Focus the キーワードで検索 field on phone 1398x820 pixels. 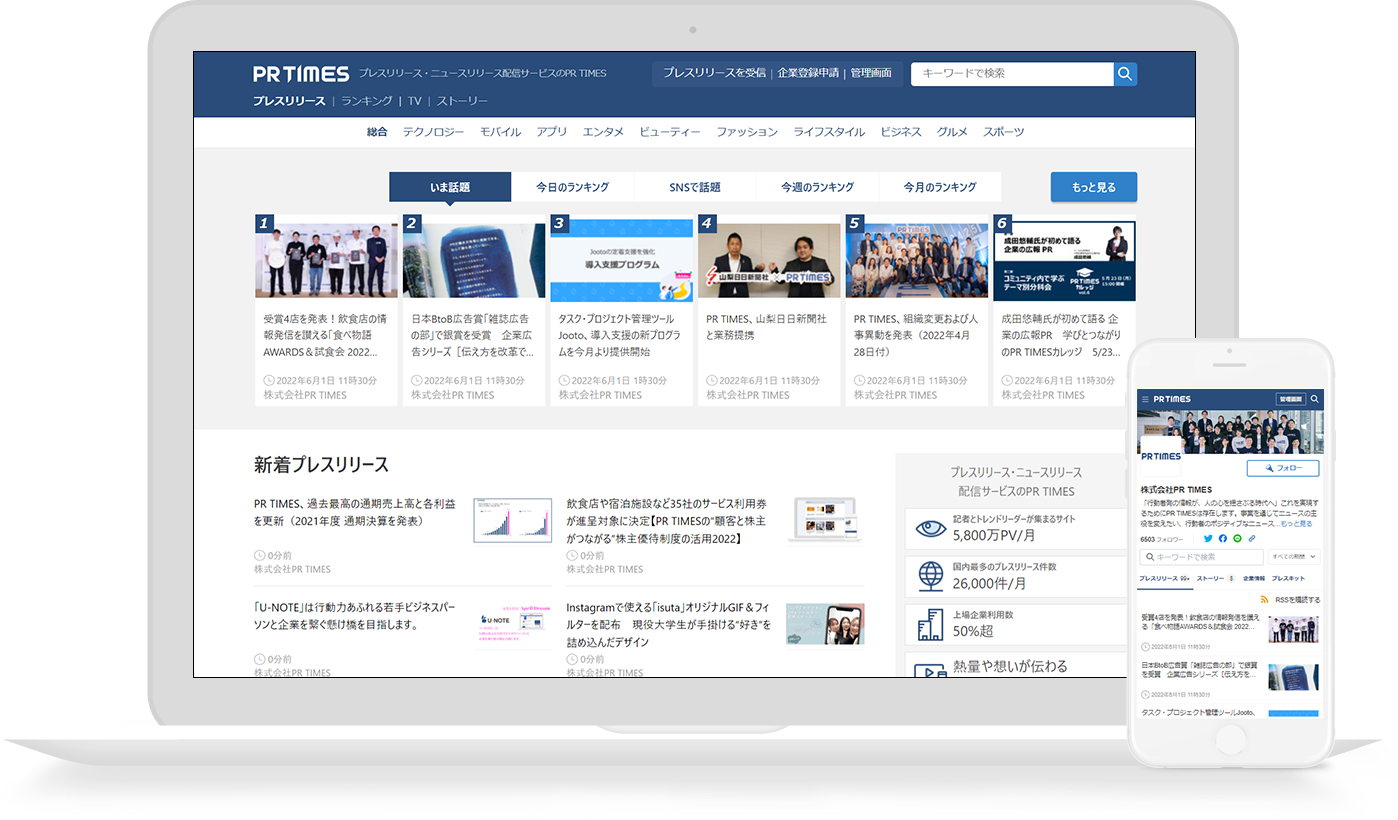(x=1202, y=557)
